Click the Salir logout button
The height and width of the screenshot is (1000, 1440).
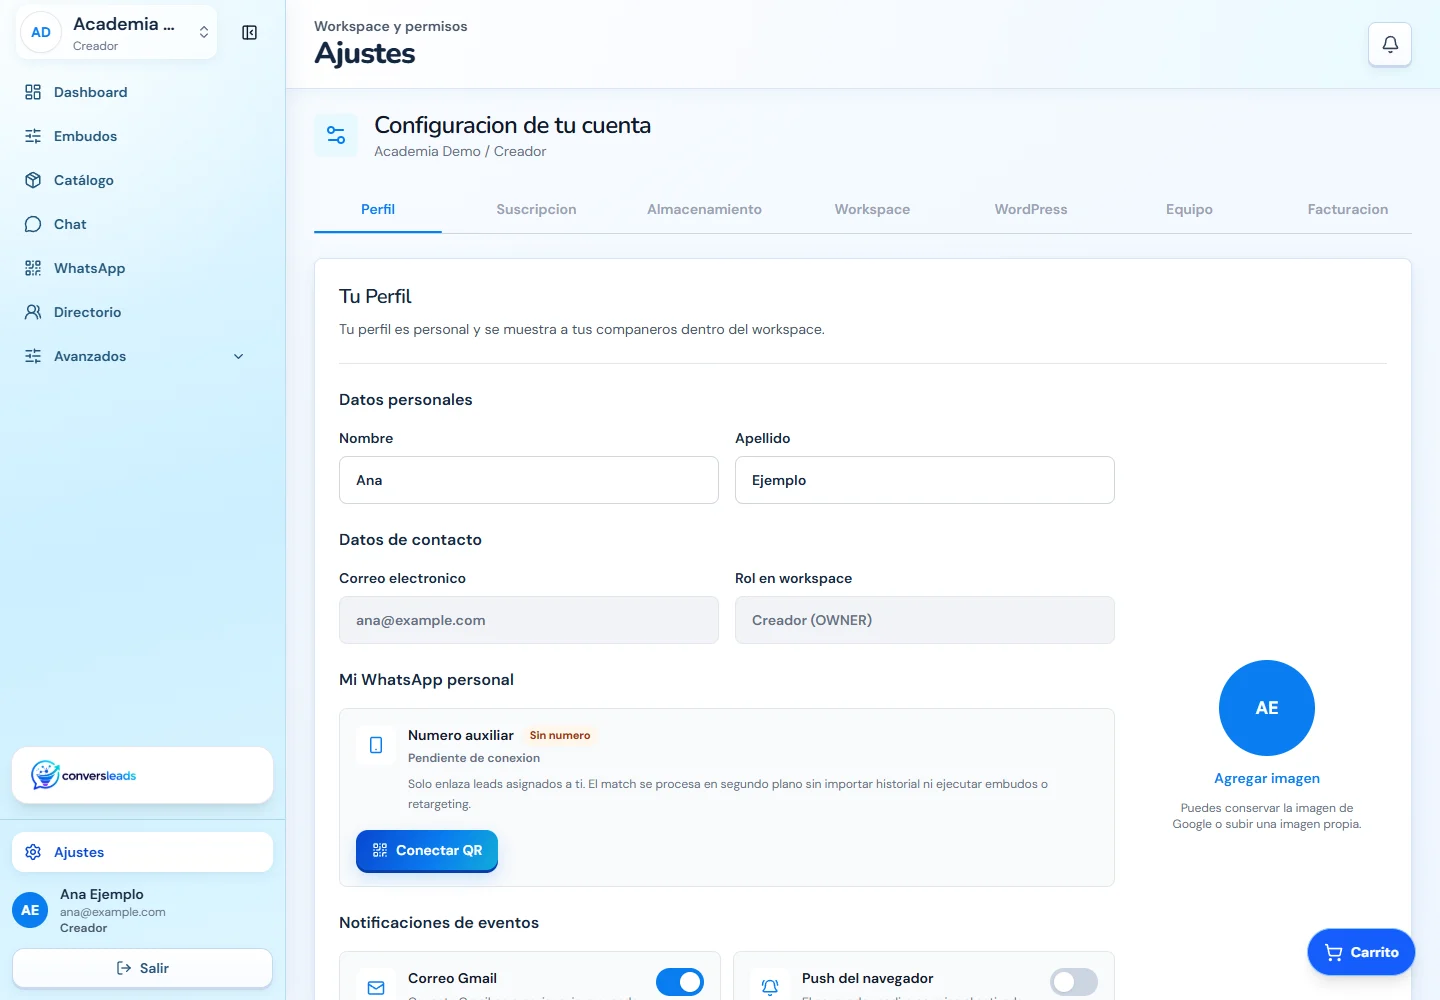pos(142,968)
